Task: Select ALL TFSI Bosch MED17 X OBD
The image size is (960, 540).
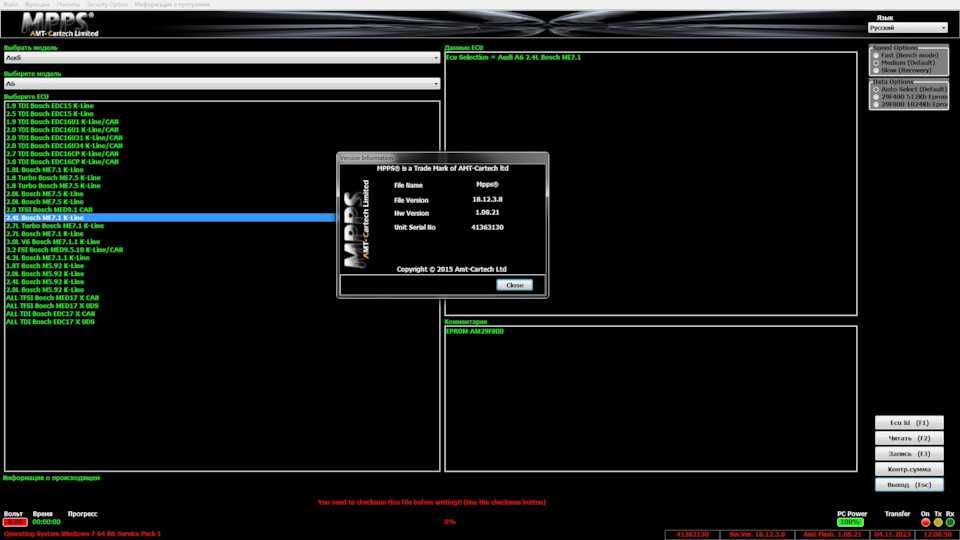Action: [x=52, y=306]
